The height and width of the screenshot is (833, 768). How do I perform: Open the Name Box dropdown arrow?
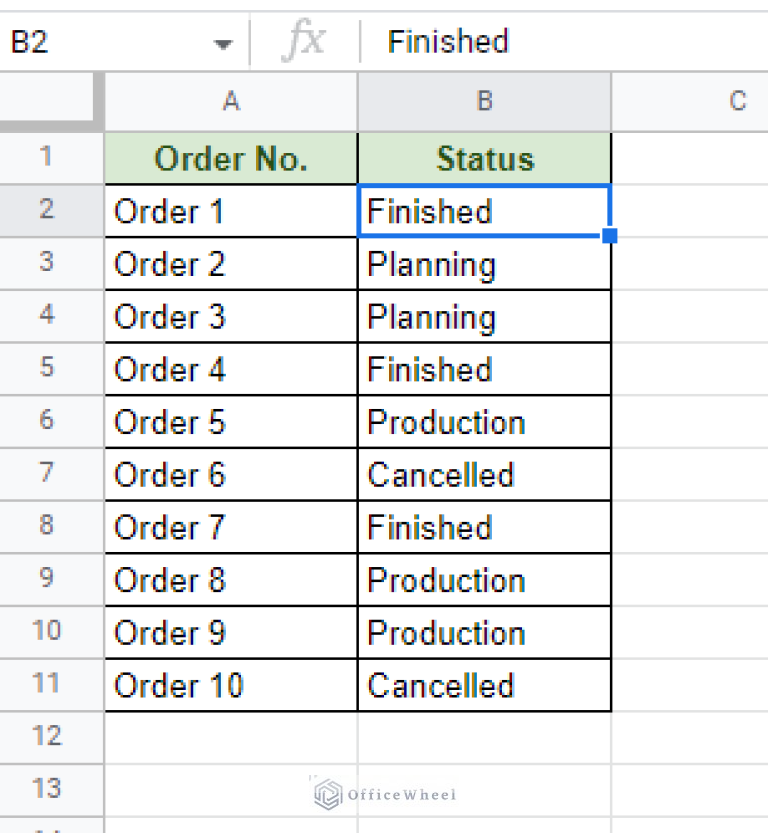(223, 43)
